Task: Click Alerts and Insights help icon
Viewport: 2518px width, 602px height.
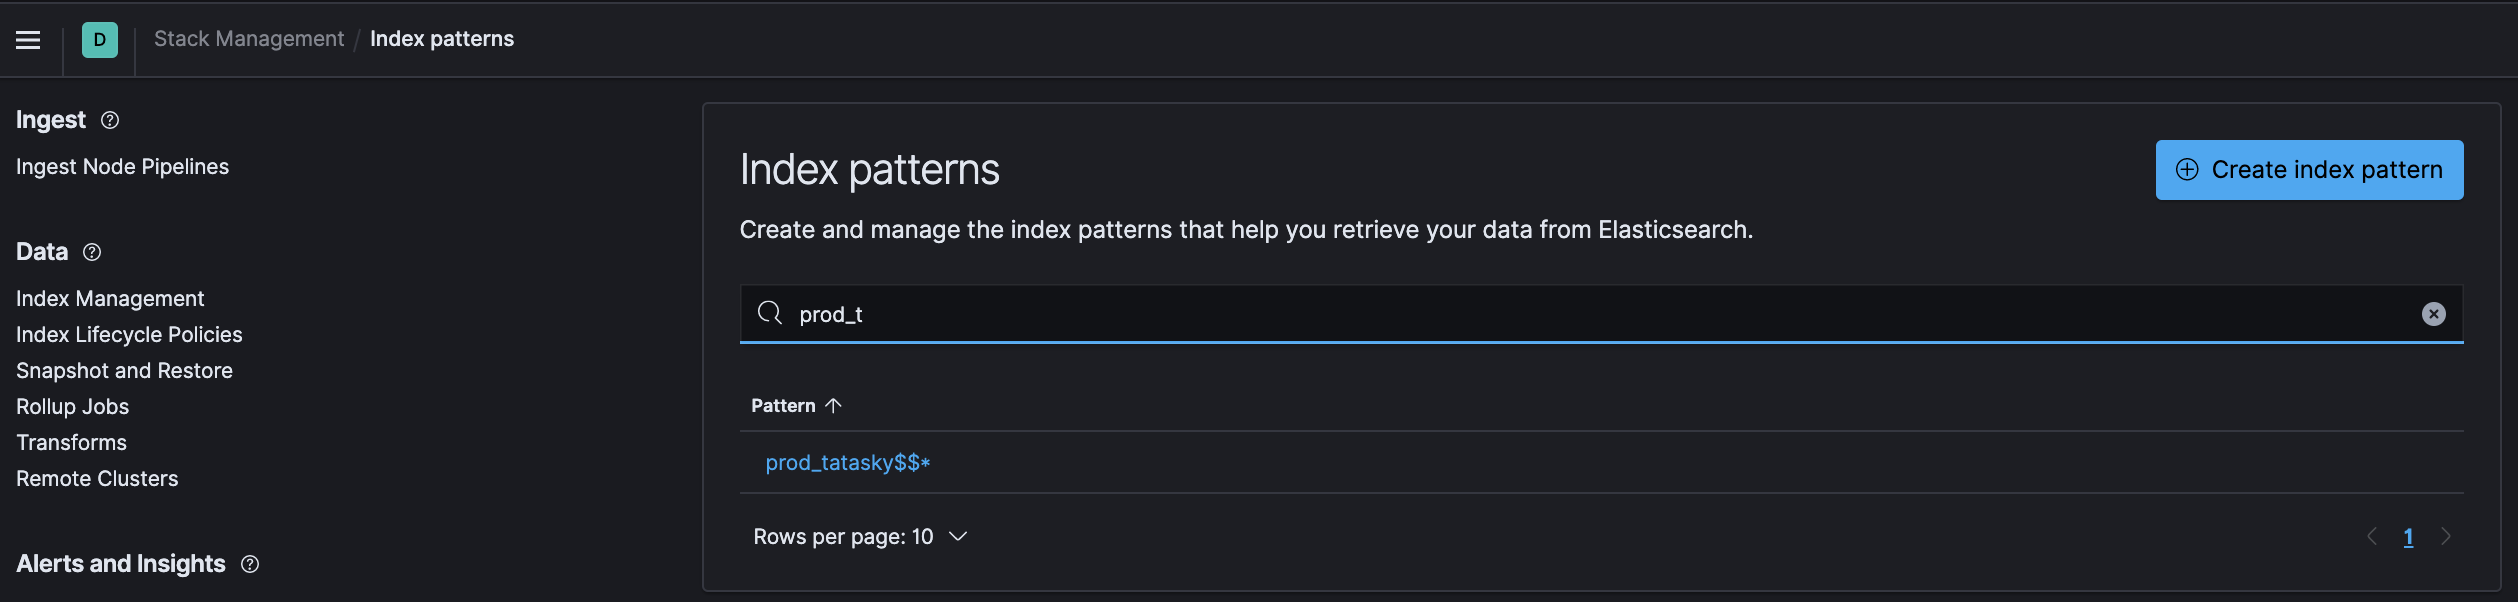Action: pos(250,564)
